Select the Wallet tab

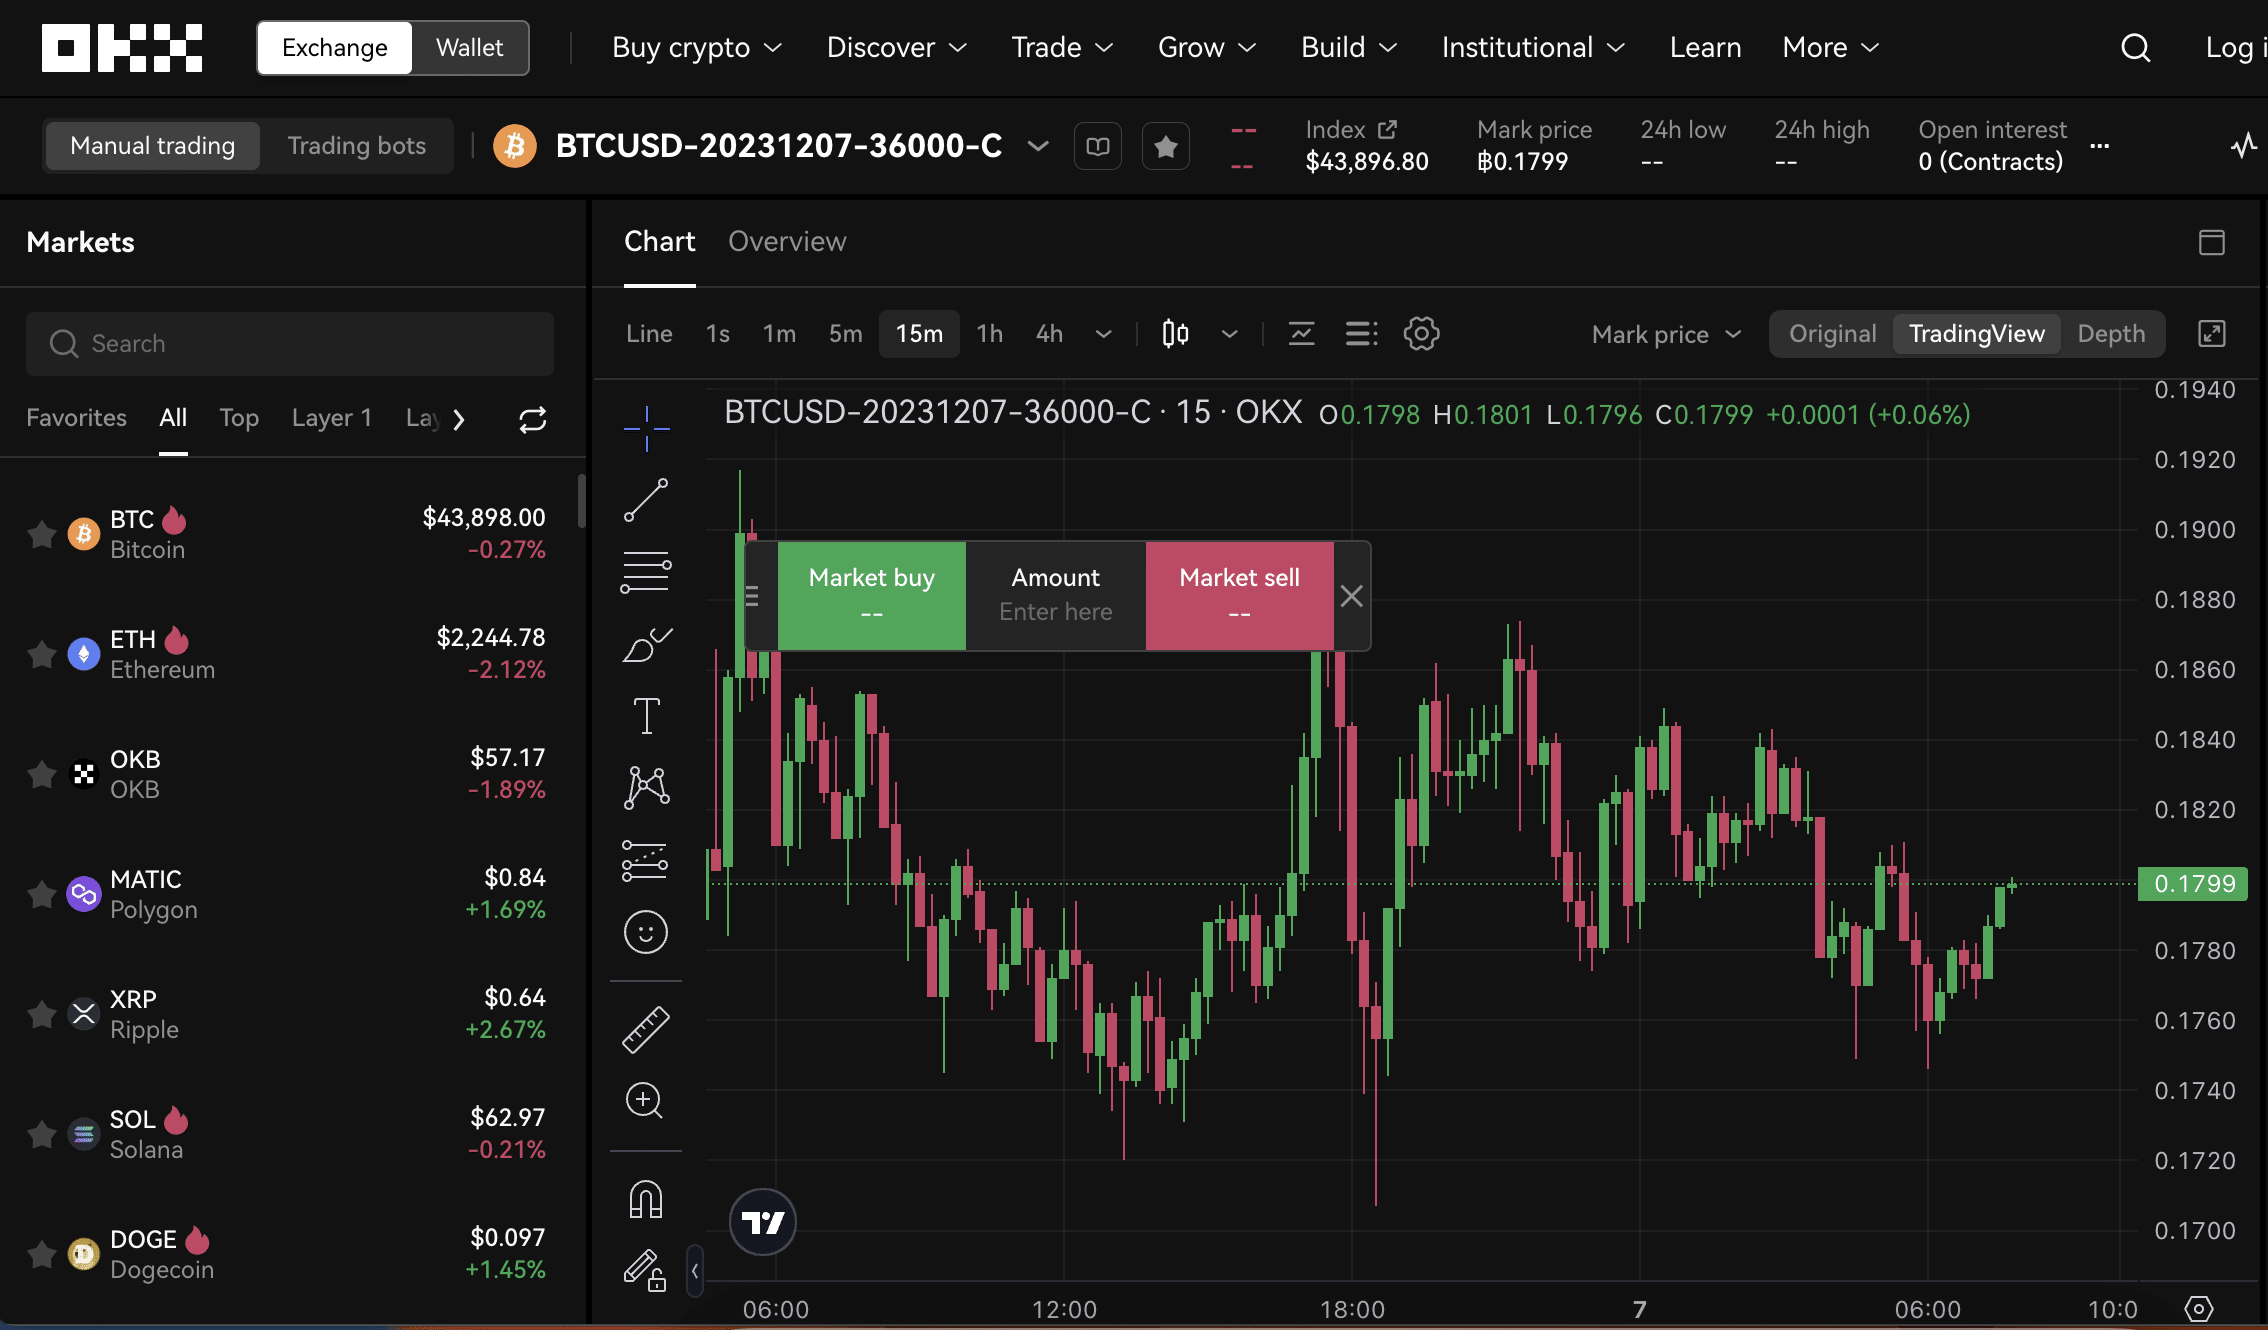pos(469,48)
